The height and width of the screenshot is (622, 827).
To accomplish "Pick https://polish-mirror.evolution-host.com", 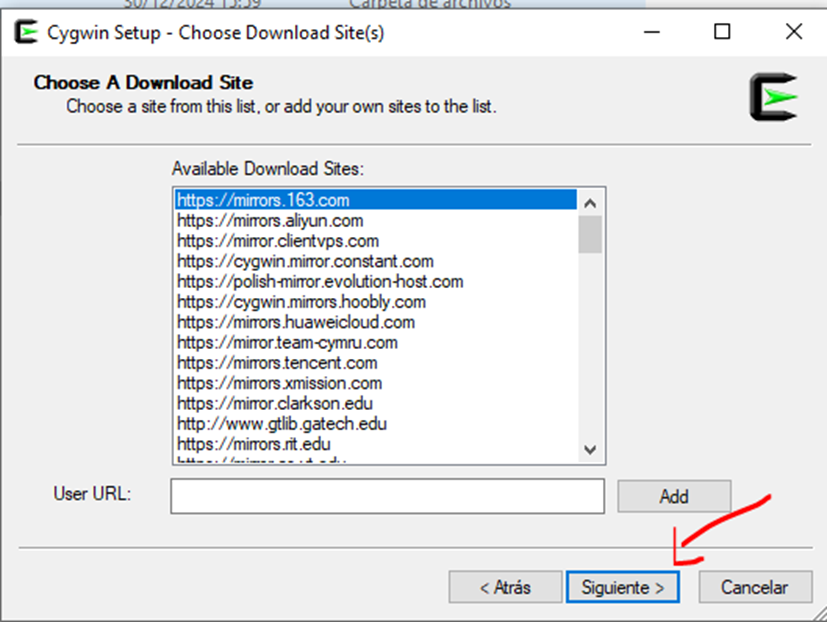I will pos(320,282).
